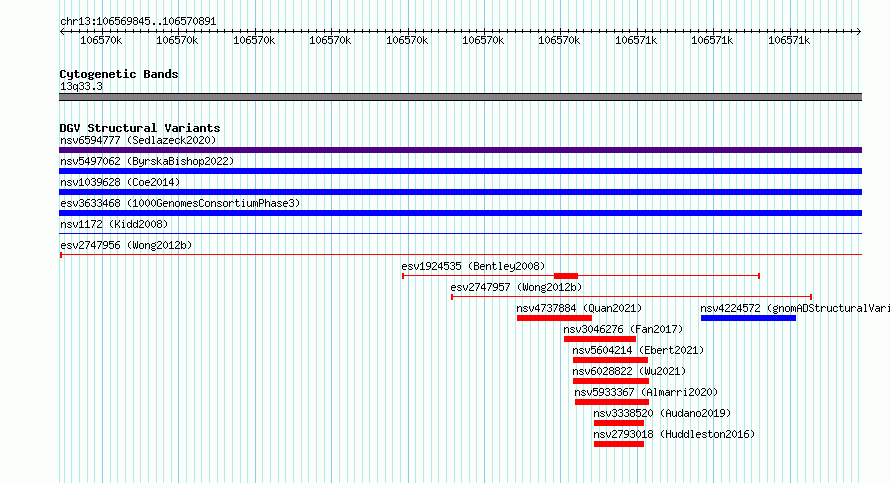
Task: Click the esv2747957 (Wong2012b) label
Action: [x=516, y=287]
